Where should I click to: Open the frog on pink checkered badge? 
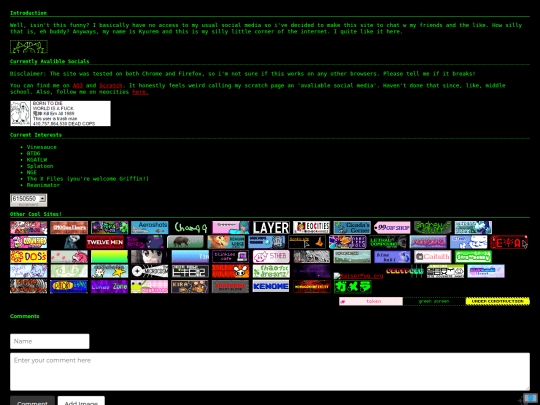coord(149,287)
